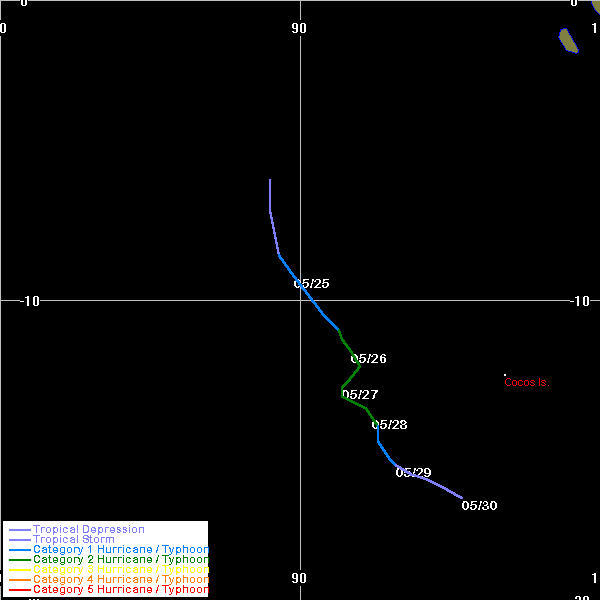
Task: Click the red Cocos Is. label
Action: point(526,383)
